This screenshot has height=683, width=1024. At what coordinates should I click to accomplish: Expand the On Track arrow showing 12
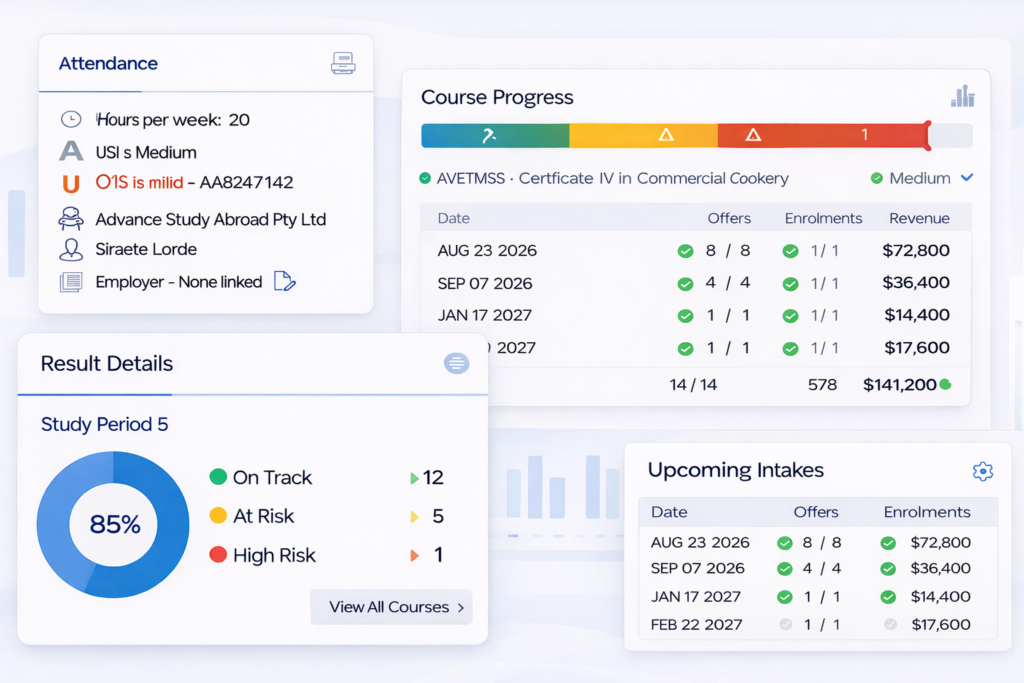click(x=415, y=478)
